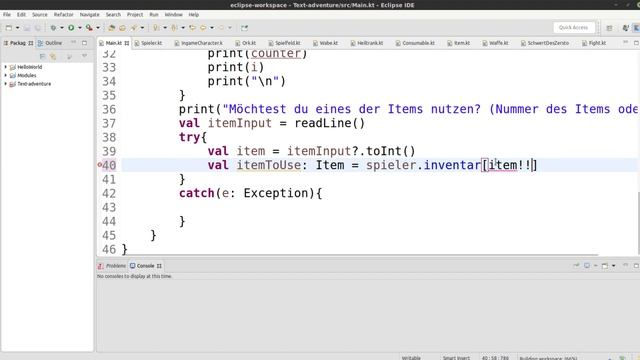Click the Debug bug icon
Viewport: 640px width, 360px height.
(53, 28)
